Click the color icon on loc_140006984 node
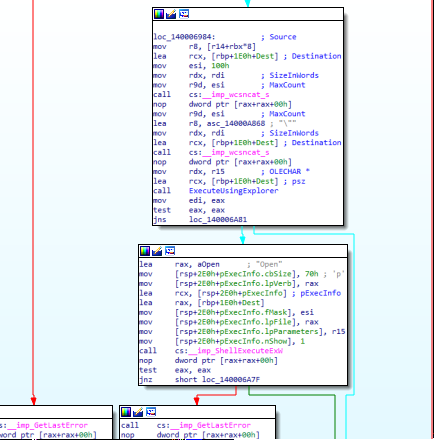The image size is (434, 440). coord(159,14)
